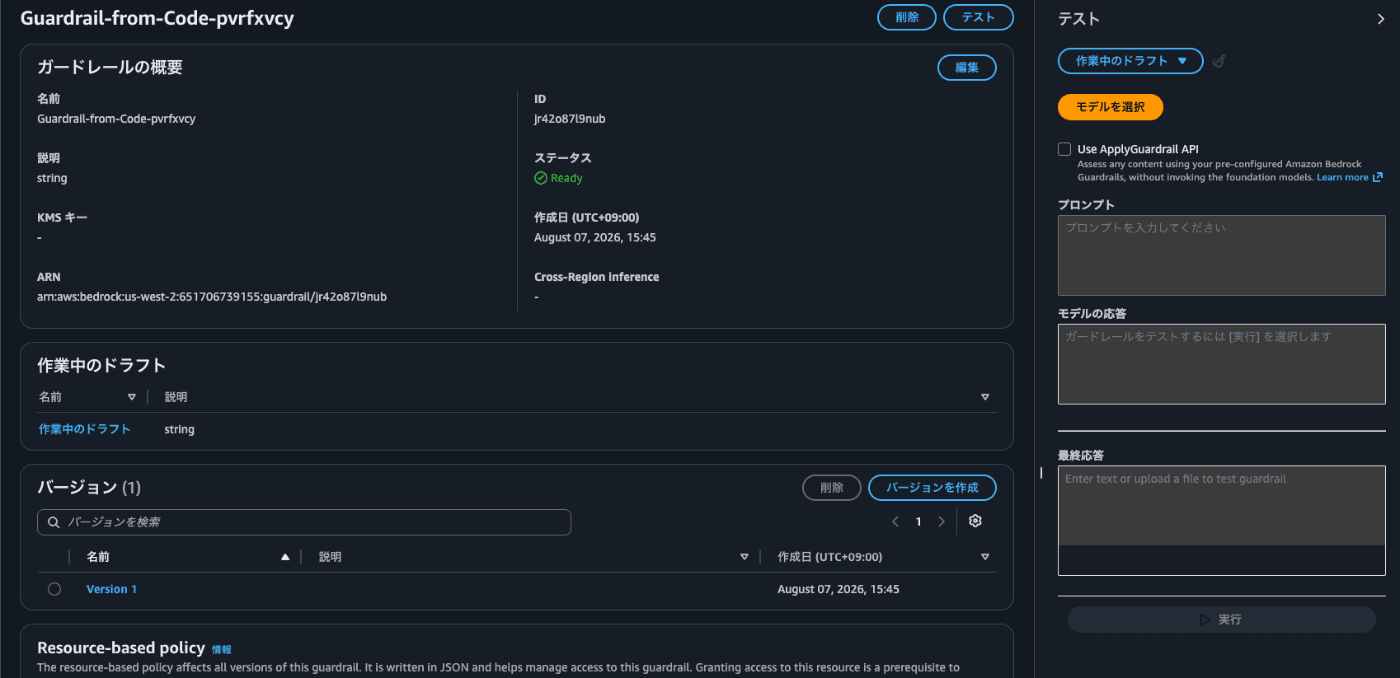This screenshot has height=678, width=1400.
Task: Focus the モデルの応答 text area
Action: click(x=1221, y=364)
